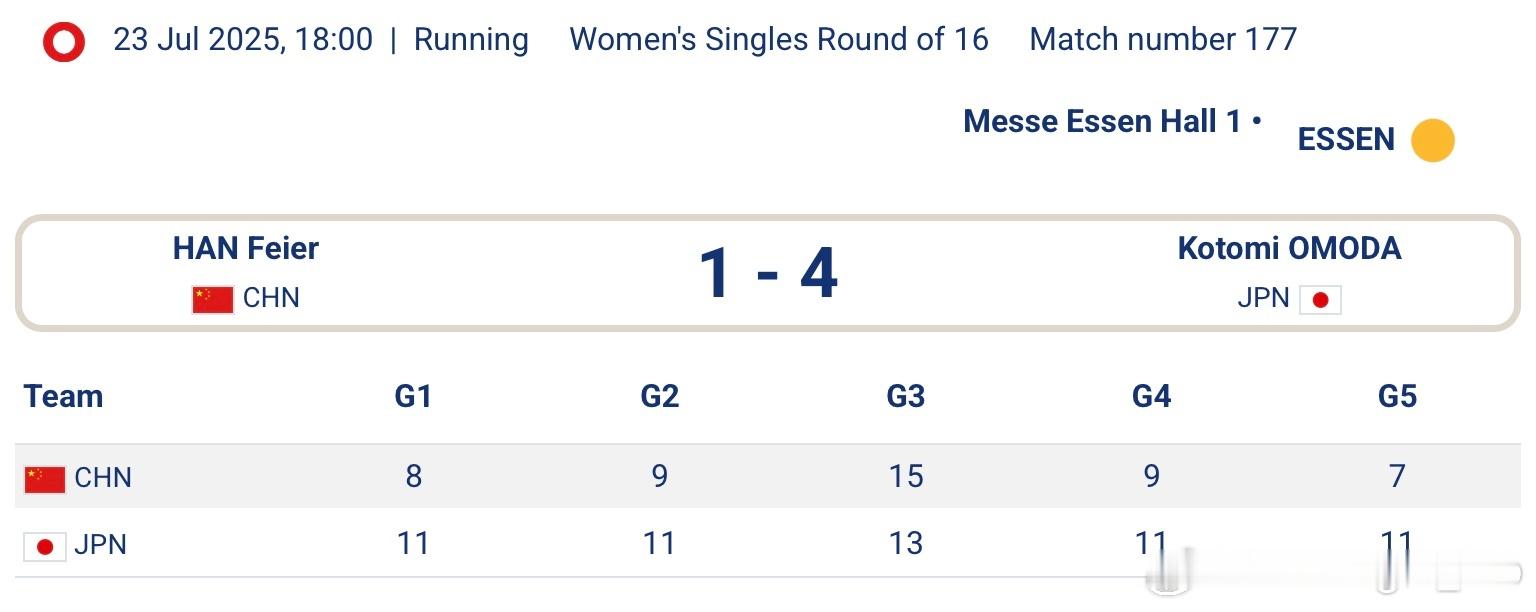
Task: Open HAN Feier player name
Action: point(246,248)
